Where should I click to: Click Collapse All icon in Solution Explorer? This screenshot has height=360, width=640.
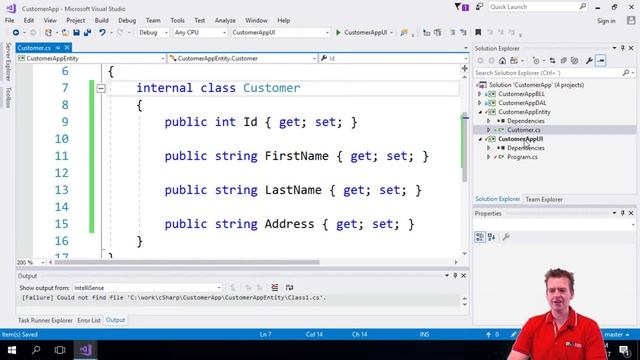pyautogui.click(x=564, y=61)
